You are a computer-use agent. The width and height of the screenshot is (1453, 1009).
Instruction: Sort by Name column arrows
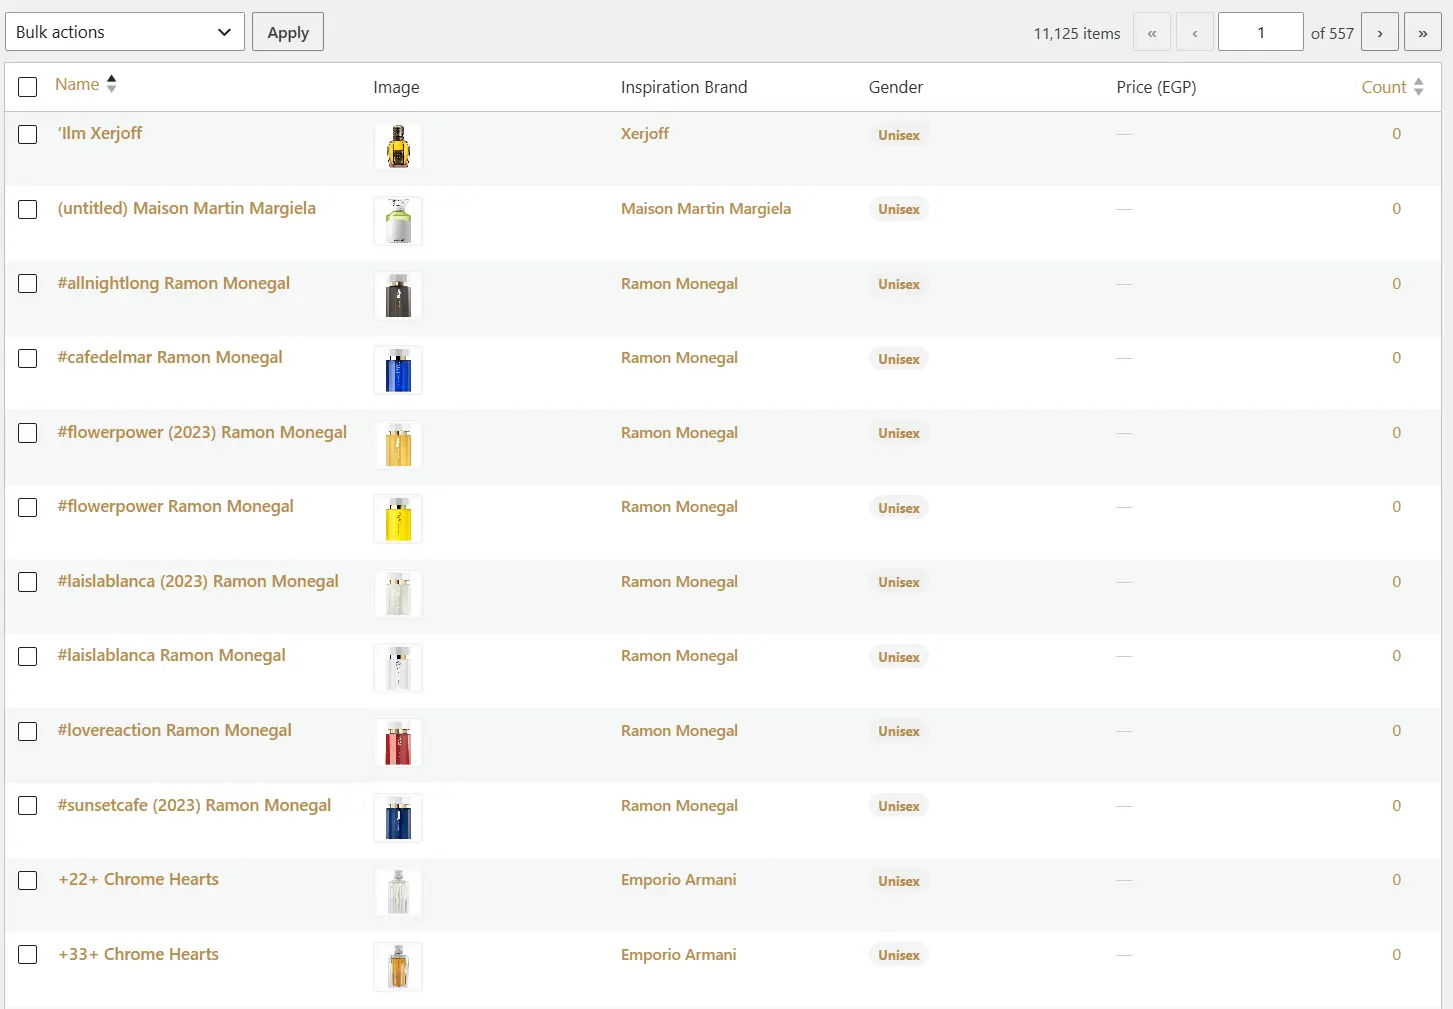point(112,84)
